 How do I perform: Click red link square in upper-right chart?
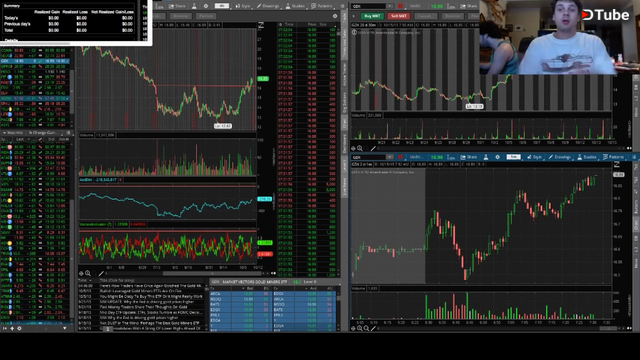tap(400, 6)
